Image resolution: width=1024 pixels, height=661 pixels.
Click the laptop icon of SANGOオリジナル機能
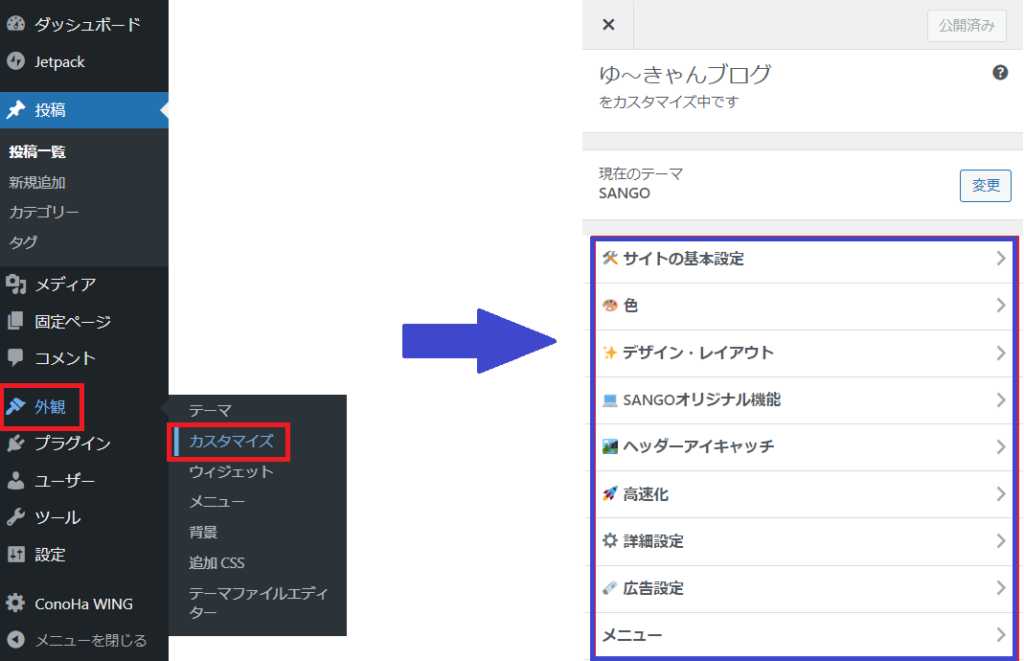(610, 400)
